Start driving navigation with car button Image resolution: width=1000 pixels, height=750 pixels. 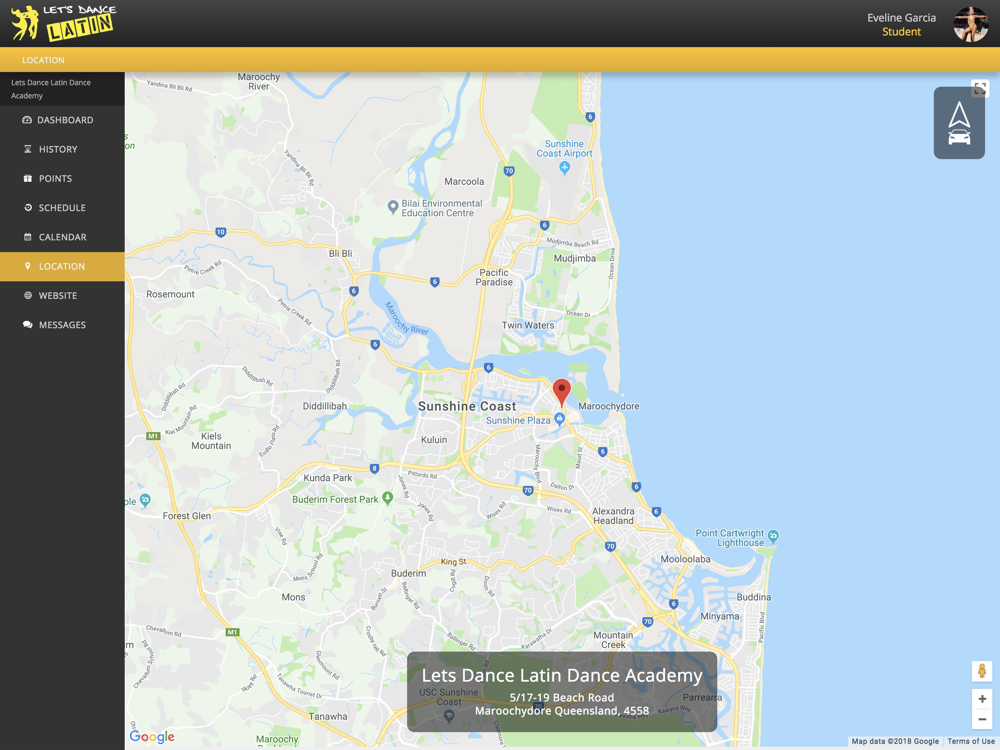point(959,123)
